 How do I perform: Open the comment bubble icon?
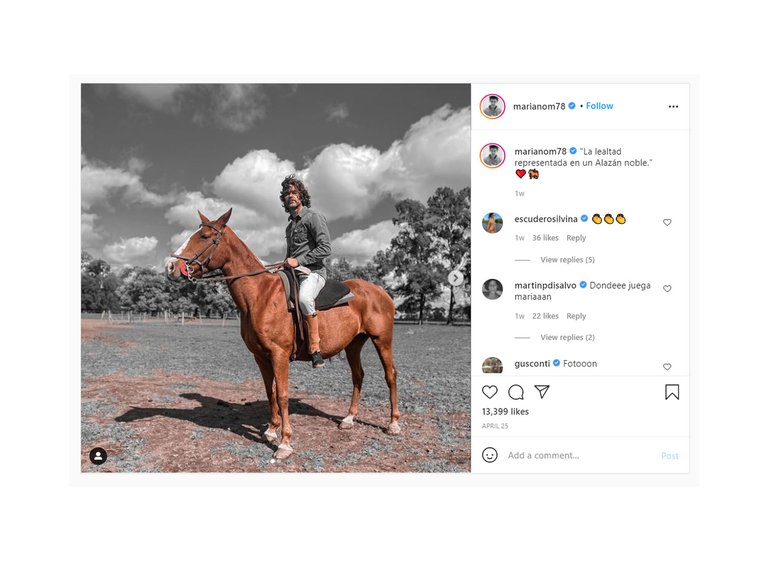tap(516, 392)
